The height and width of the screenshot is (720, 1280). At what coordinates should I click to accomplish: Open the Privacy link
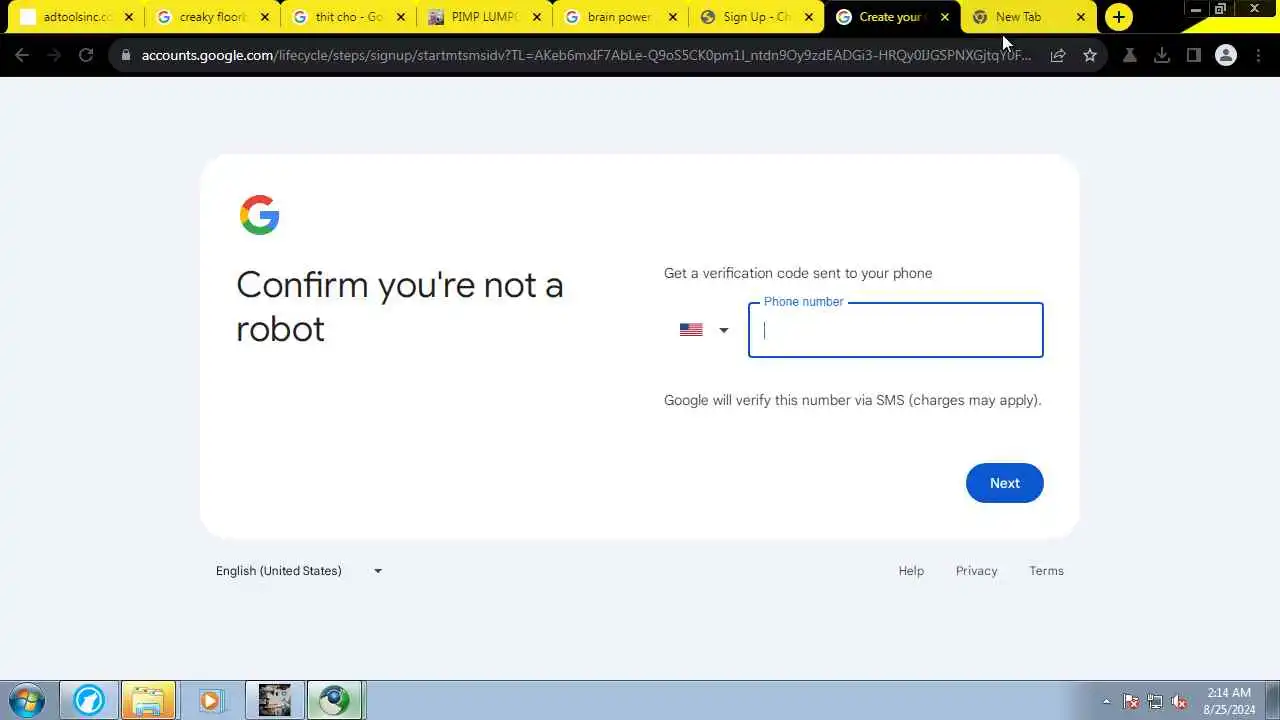click(976, 571)
